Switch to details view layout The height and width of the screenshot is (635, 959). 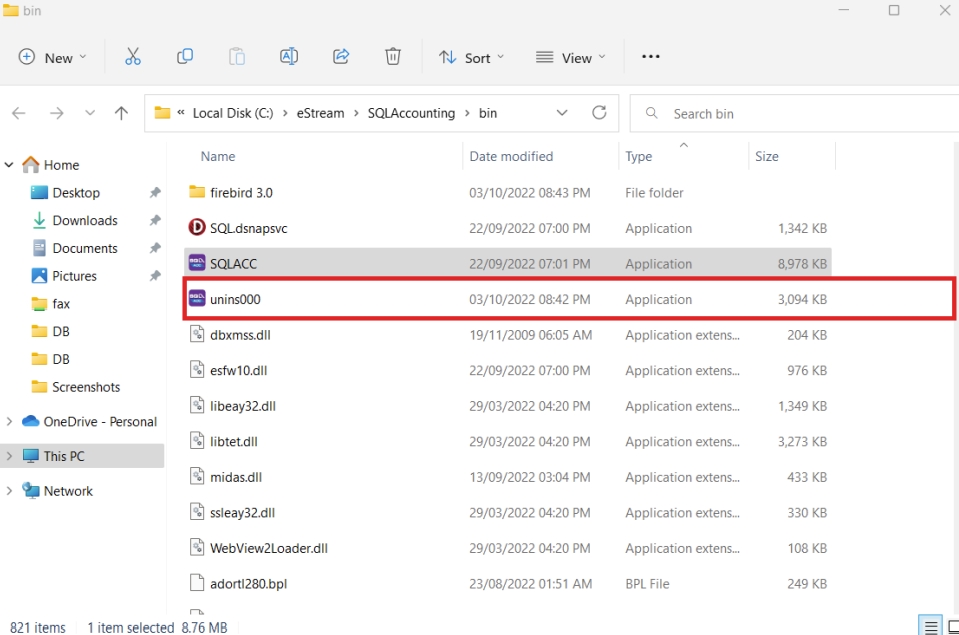point(931,627)
